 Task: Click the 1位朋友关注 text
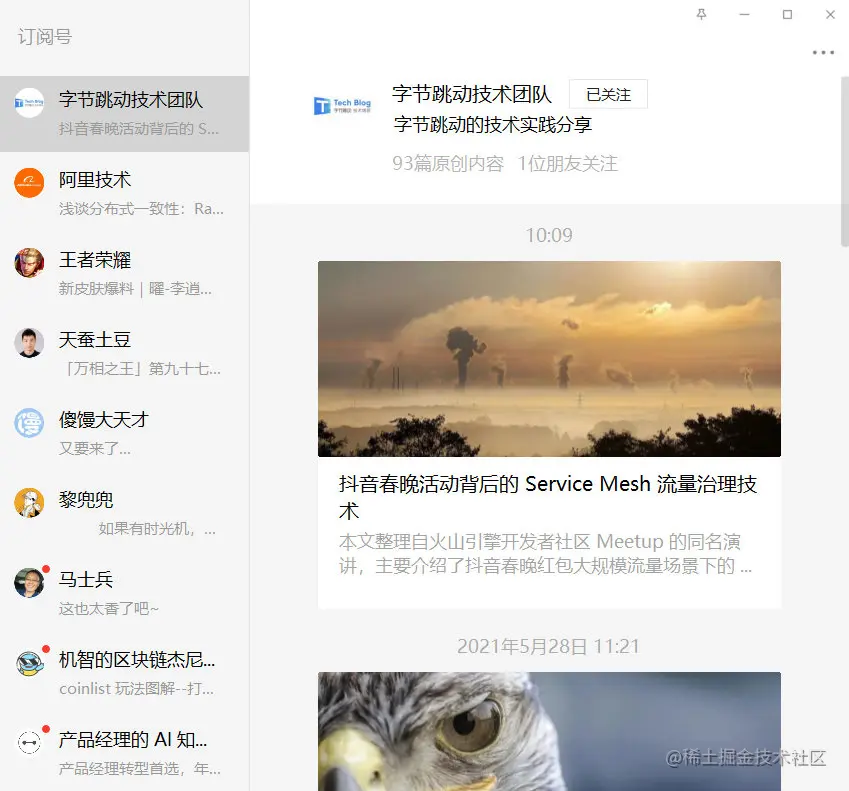pos(567,164)
